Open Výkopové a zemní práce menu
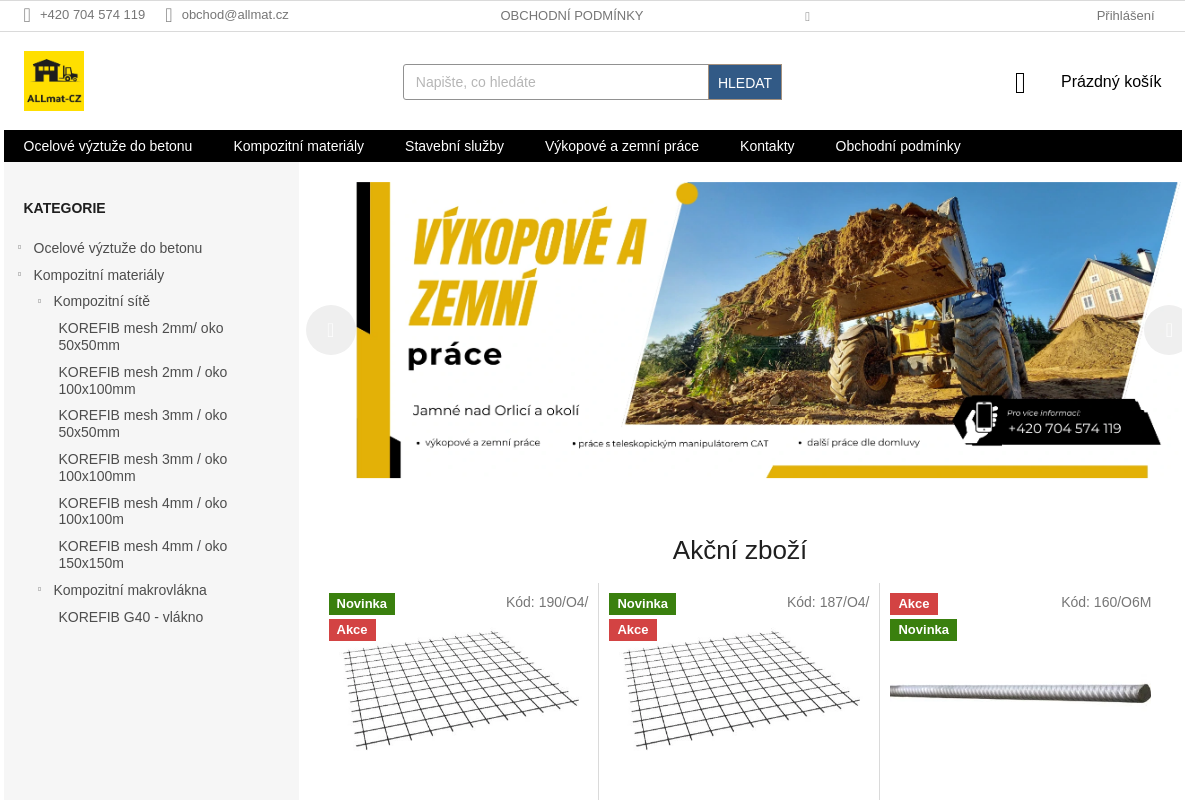The width and height of the screenshot is (1200, 800). click(621, 146)
